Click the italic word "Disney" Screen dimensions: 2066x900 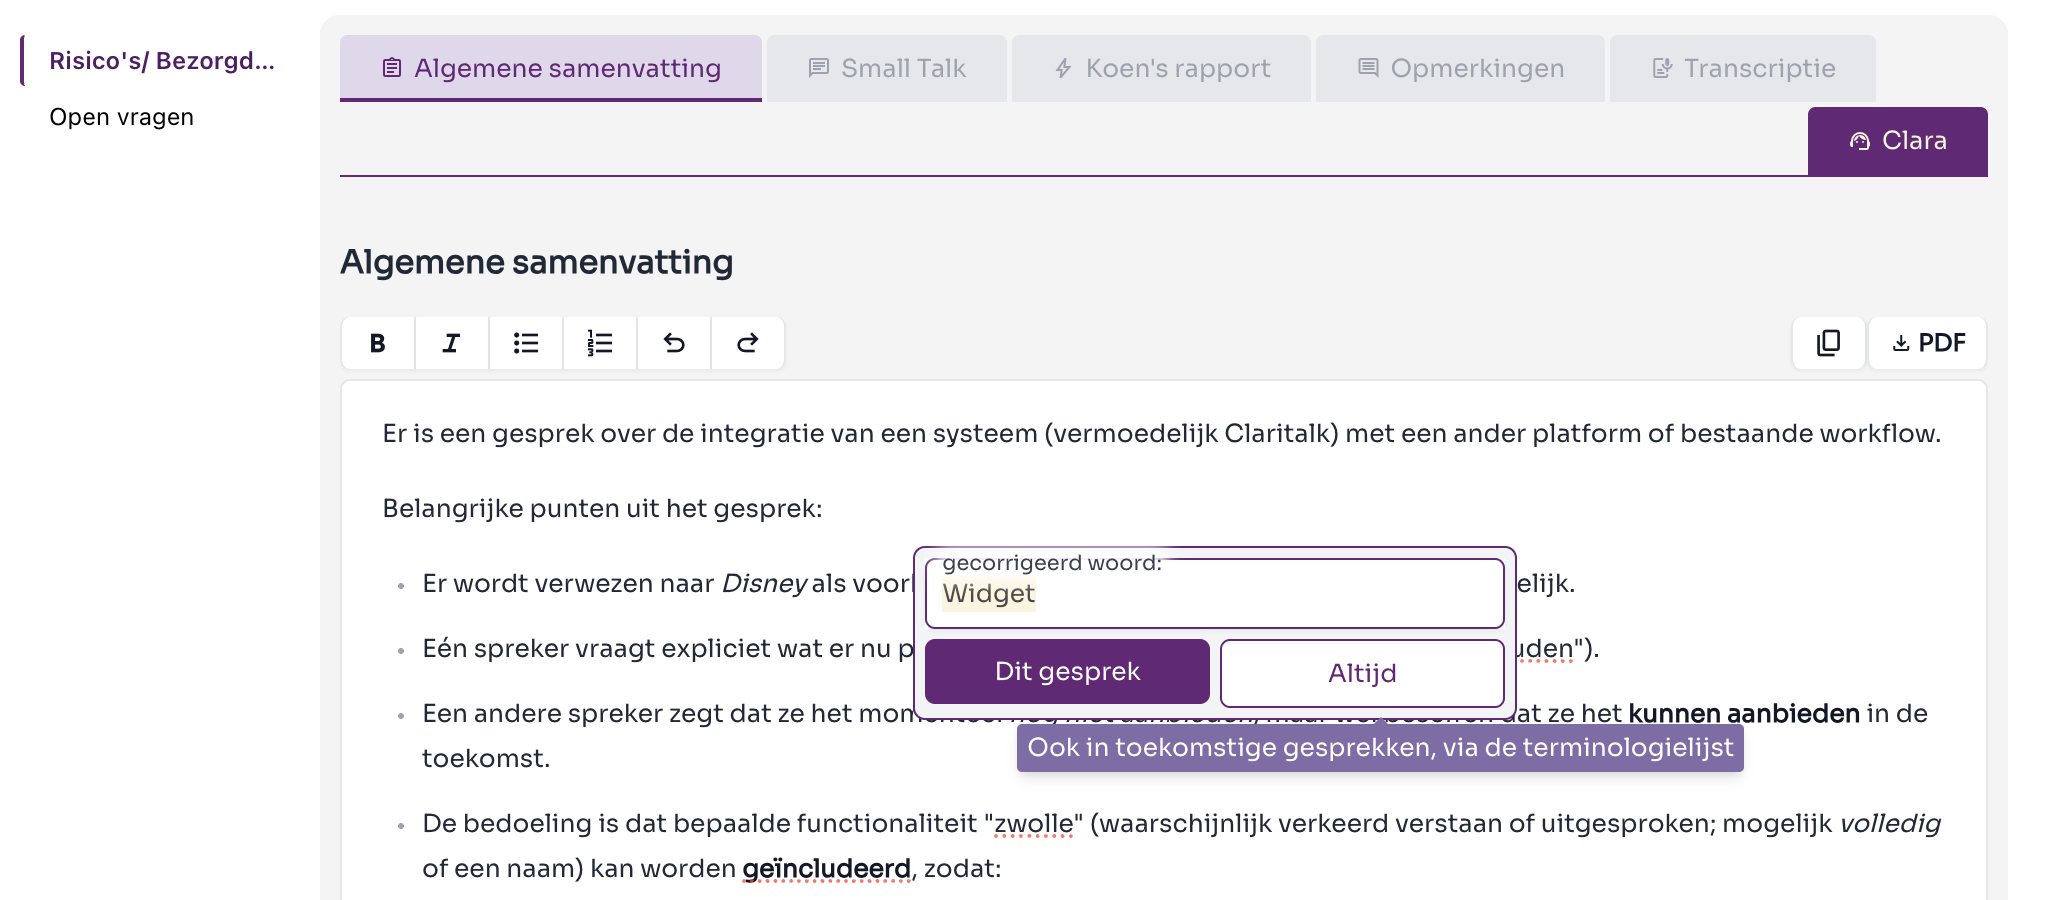[764, 584]
